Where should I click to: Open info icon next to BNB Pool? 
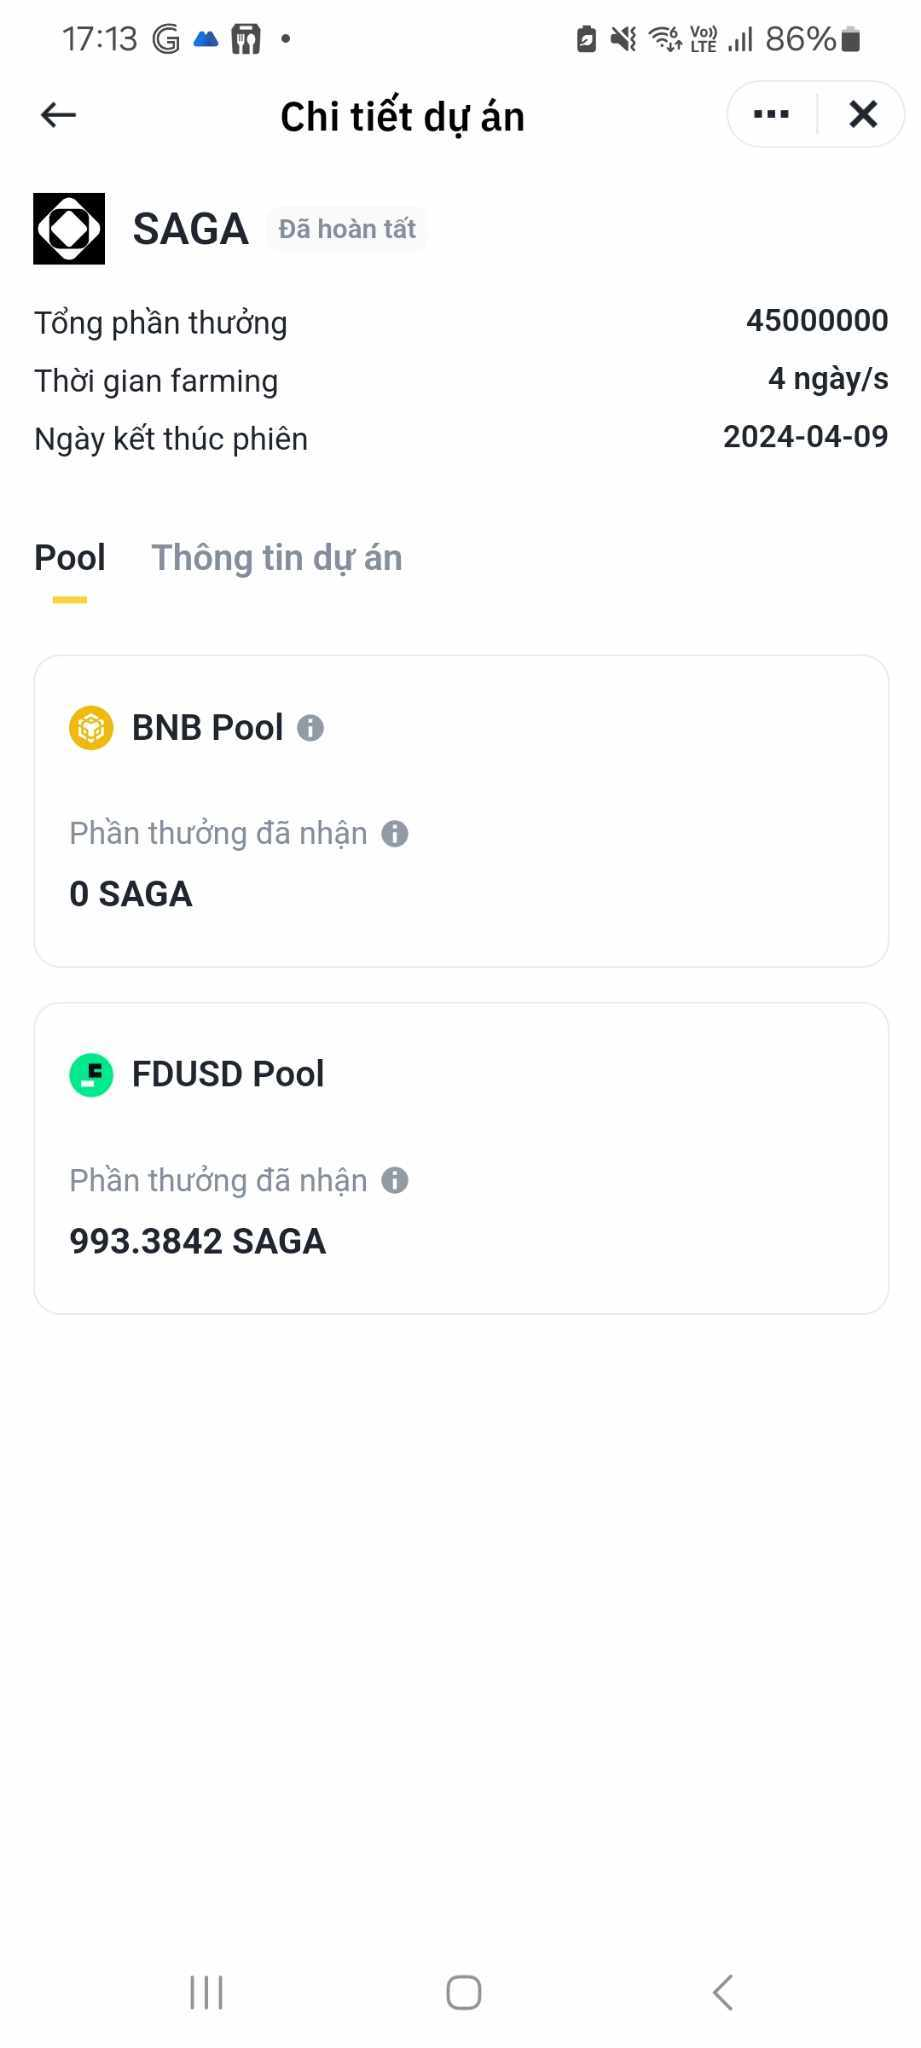(311, 728)
